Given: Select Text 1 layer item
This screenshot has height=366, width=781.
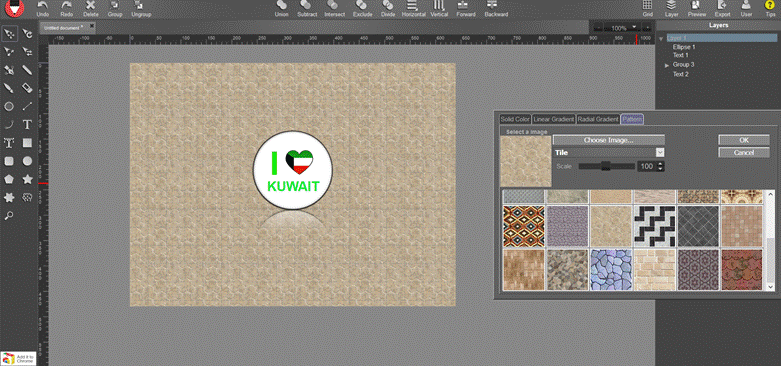Looking at the screenshot, I should click(680, 55).
